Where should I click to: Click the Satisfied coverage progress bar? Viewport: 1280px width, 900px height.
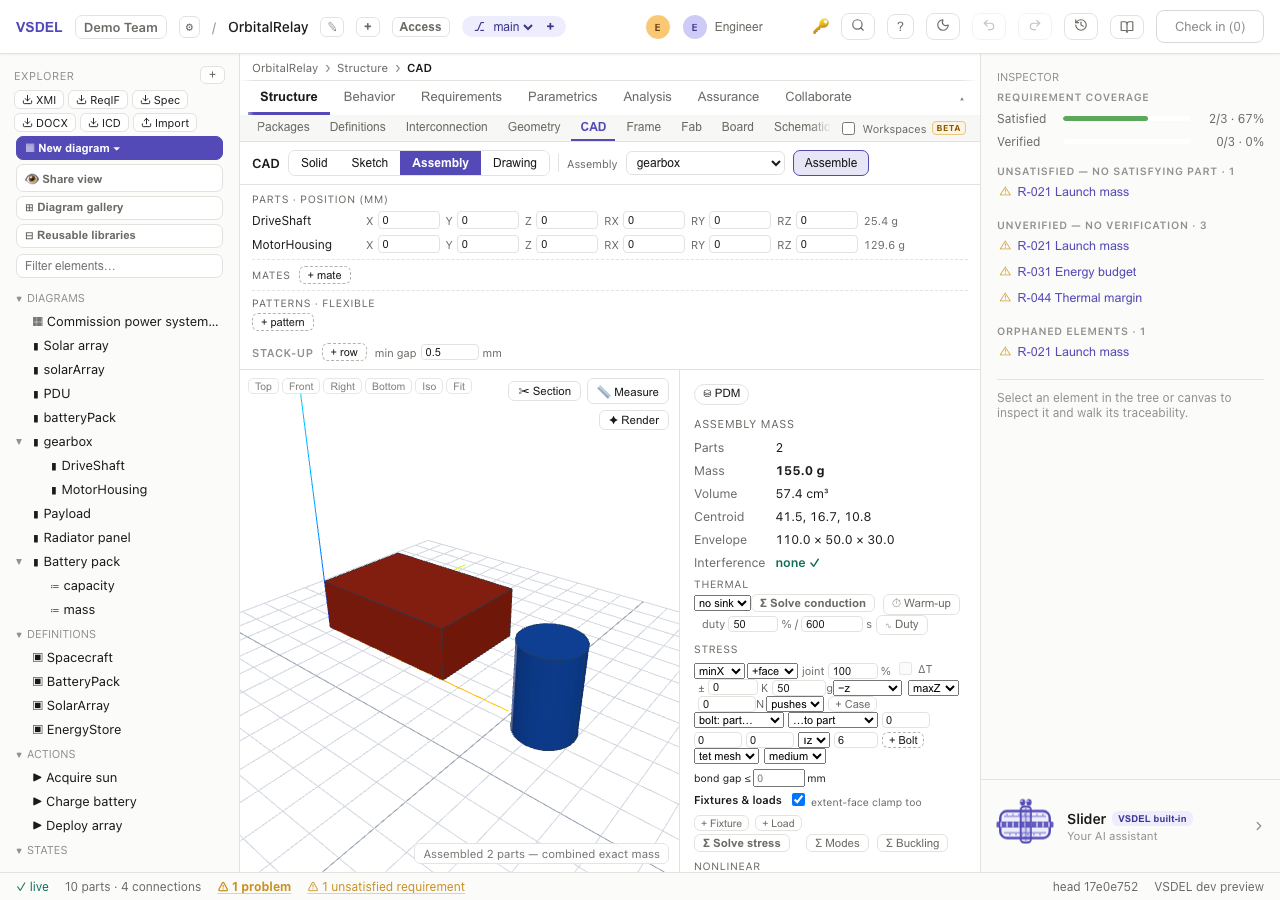click(x=1126, y=118)
